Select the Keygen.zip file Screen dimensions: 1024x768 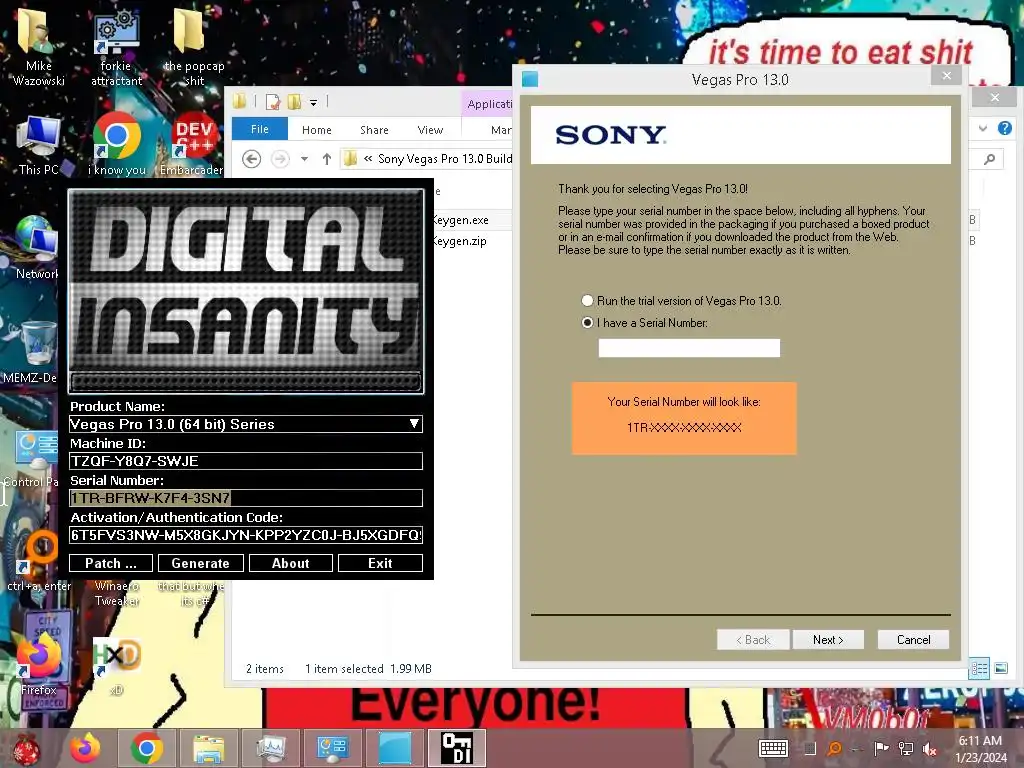(x=460, y=241)
